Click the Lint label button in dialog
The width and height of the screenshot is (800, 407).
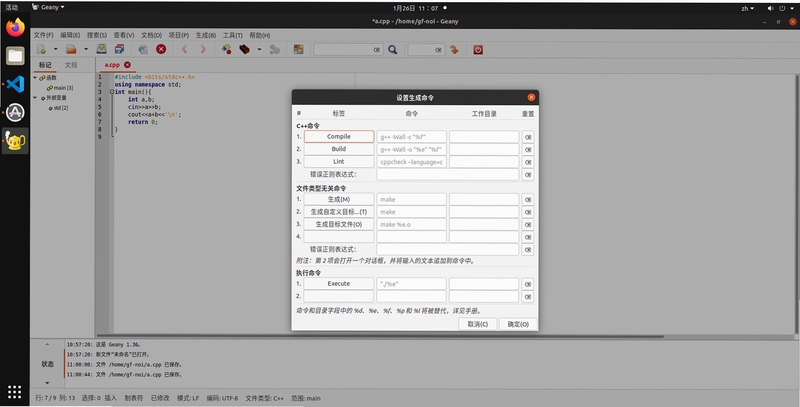pyautogui.click(x=339, y=162)
